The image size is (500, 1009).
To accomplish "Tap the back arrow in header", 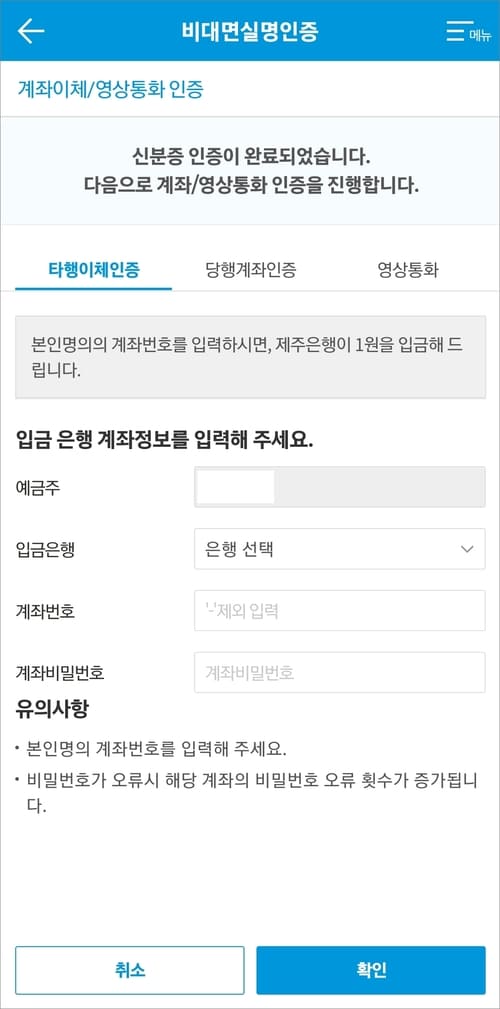I will pos(30,31).
